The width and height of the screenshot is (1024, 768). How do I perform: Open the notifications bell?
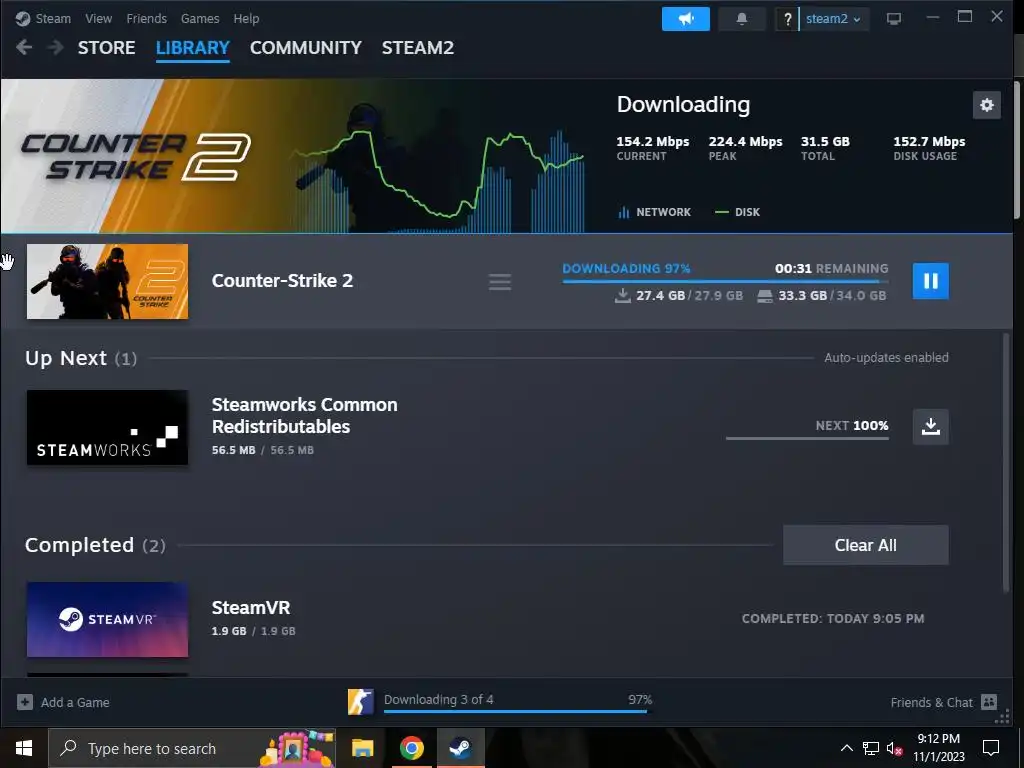click(741, 19)
